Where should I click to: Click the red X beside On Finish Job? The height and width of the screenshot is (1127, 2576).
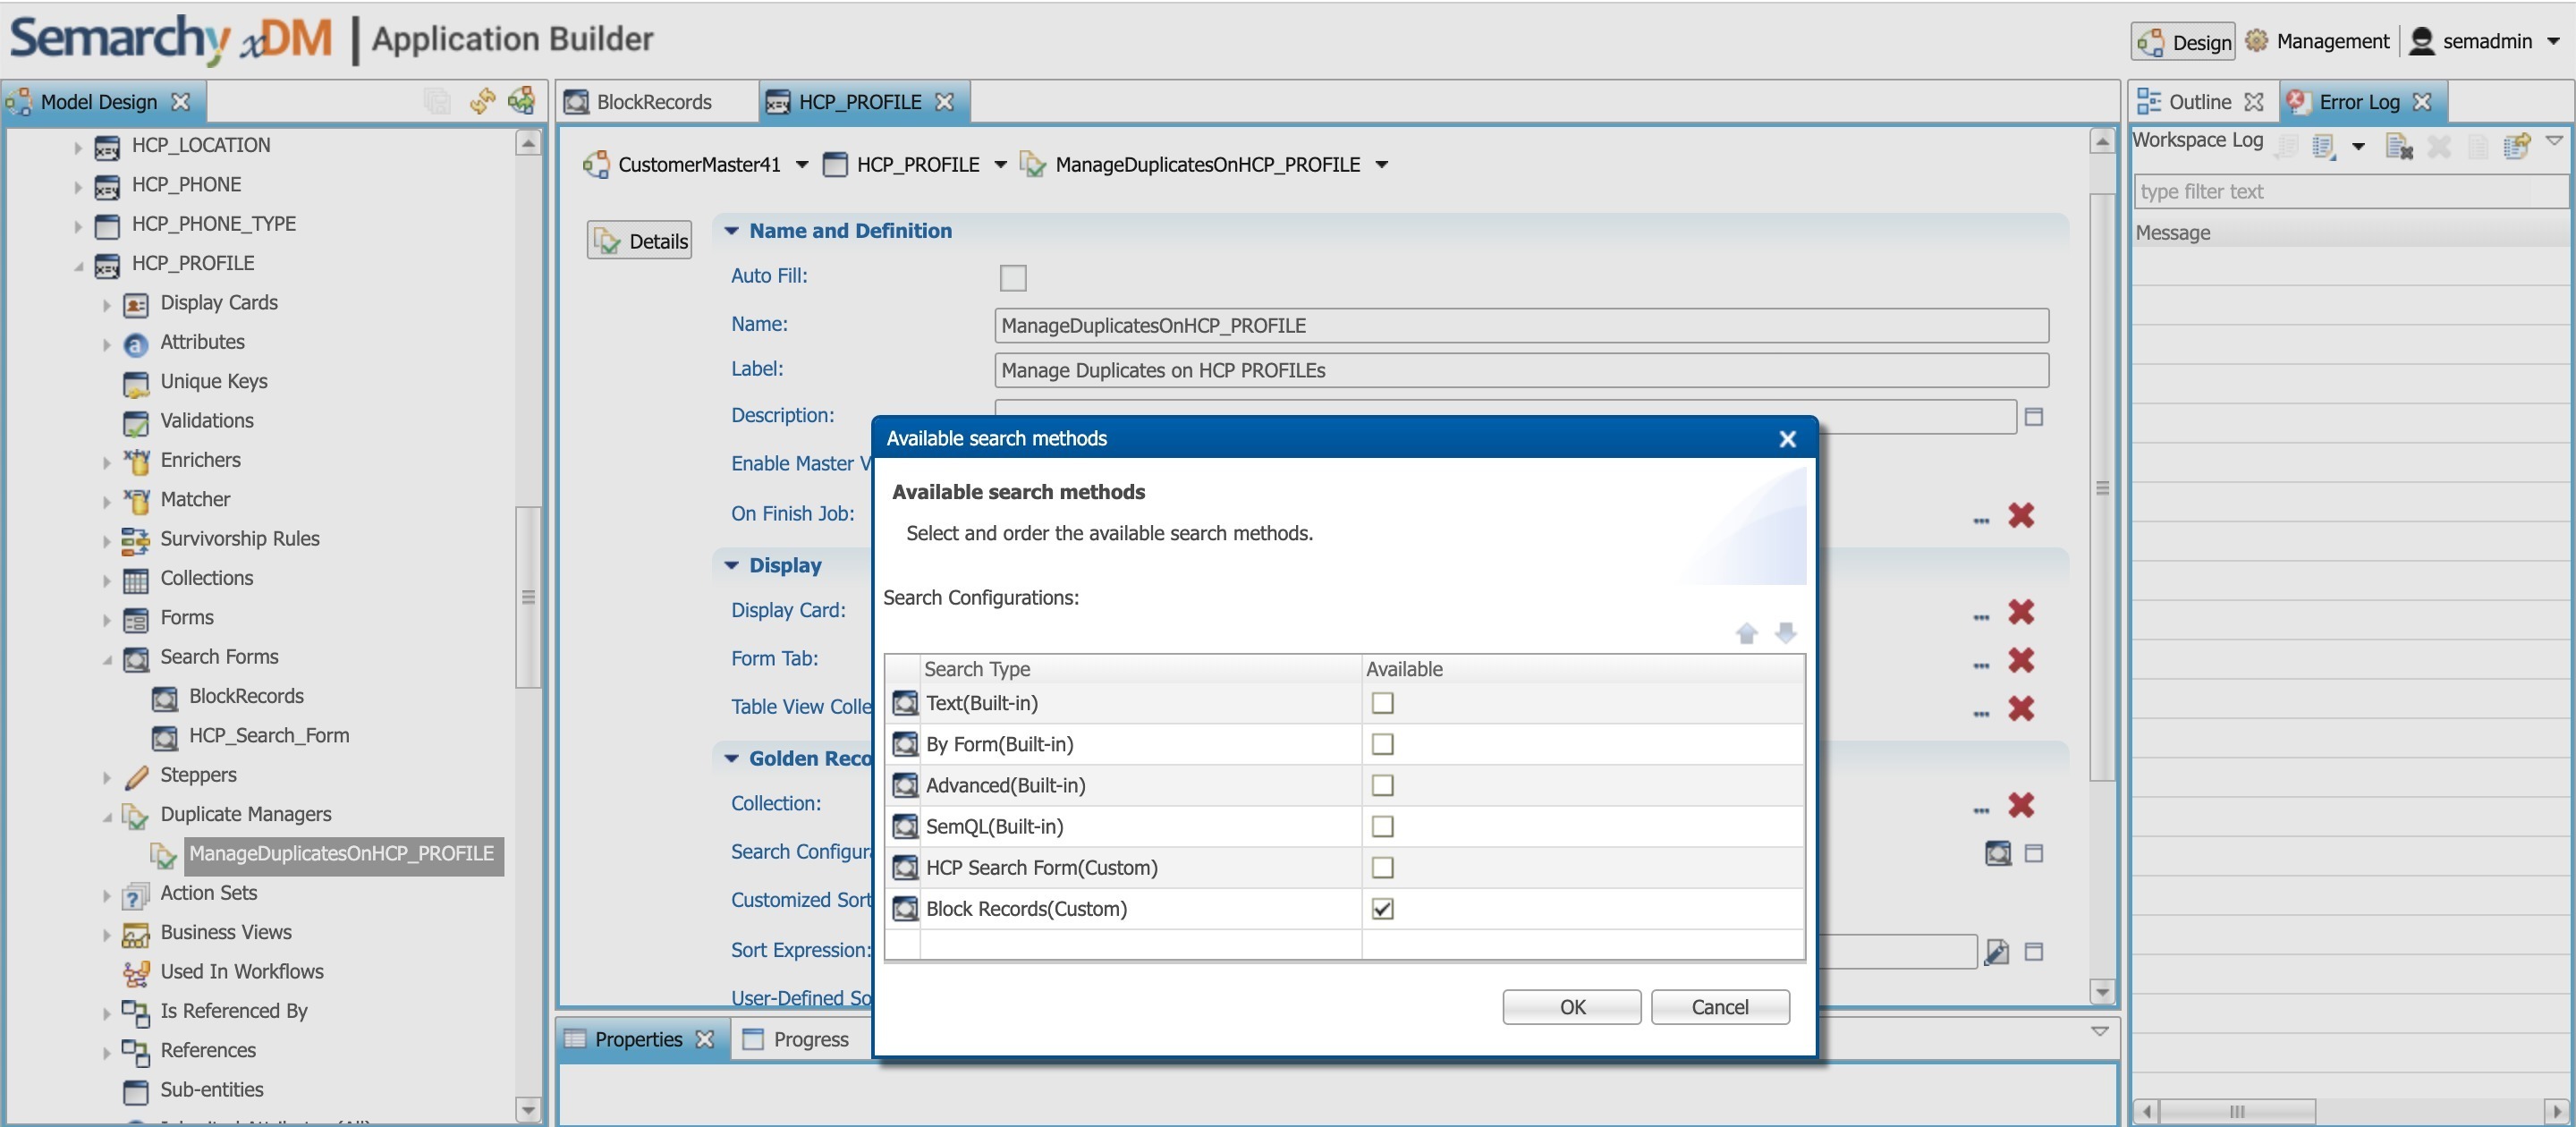coord(2021,515)
